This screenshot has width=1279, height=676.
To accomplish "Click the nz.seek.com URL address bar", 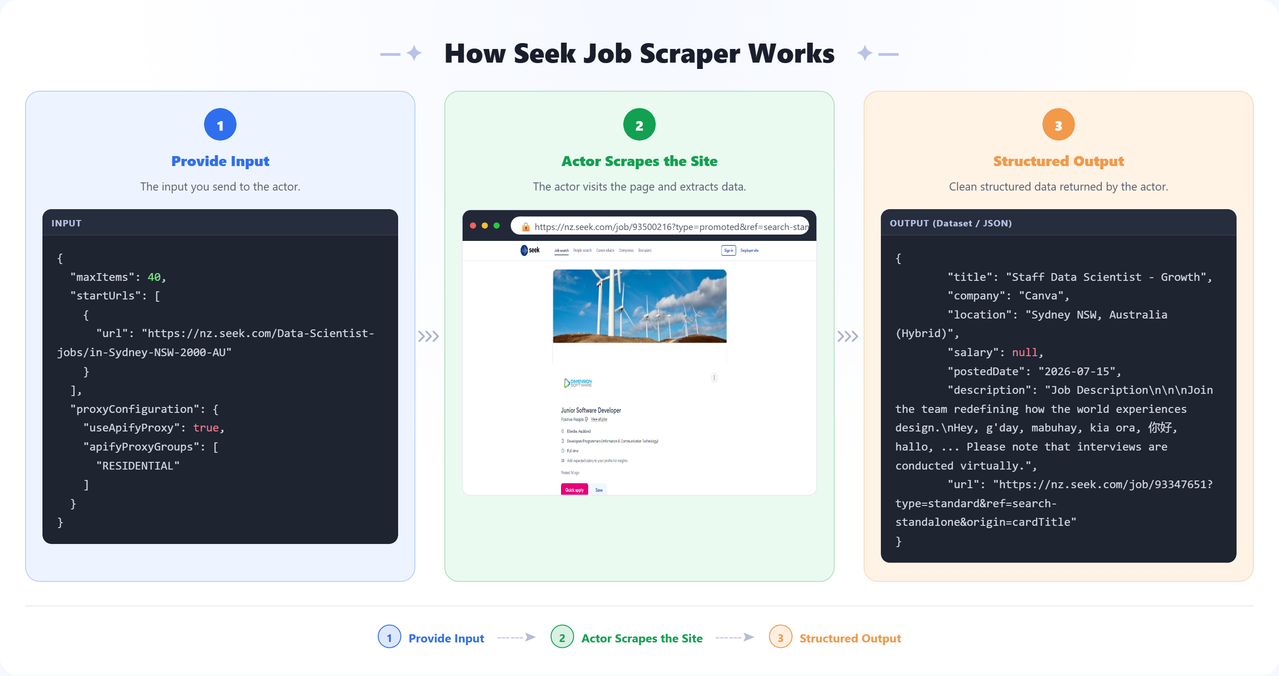I will tap(660, 227).
